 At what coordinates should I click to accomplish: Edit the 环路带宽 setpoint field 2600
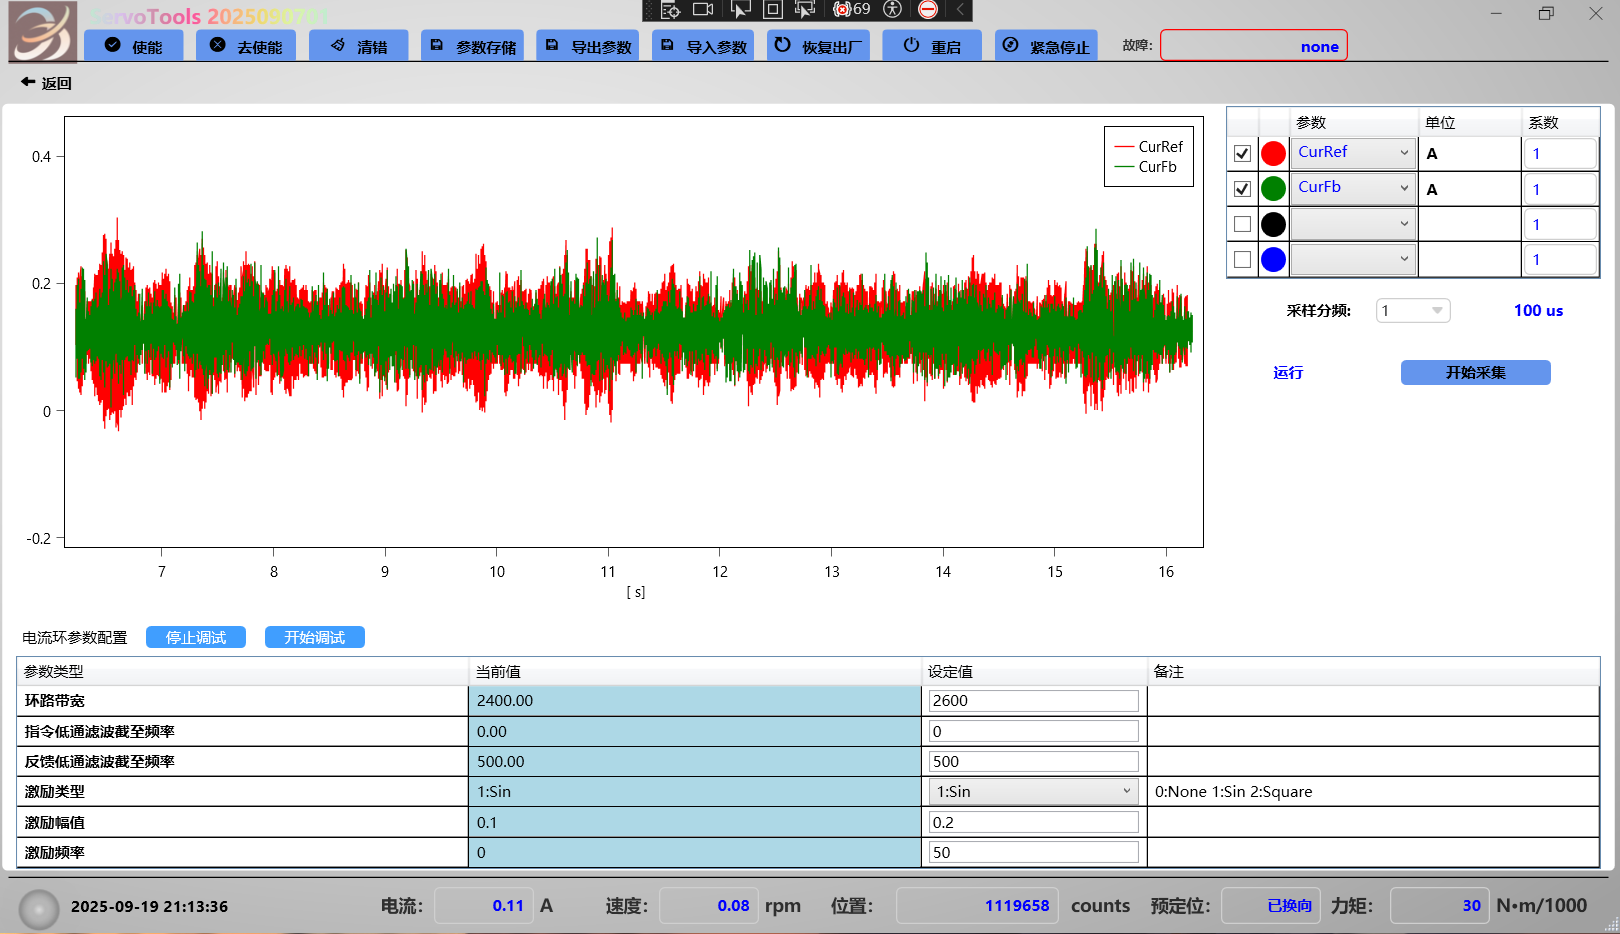click(1034, 701)
